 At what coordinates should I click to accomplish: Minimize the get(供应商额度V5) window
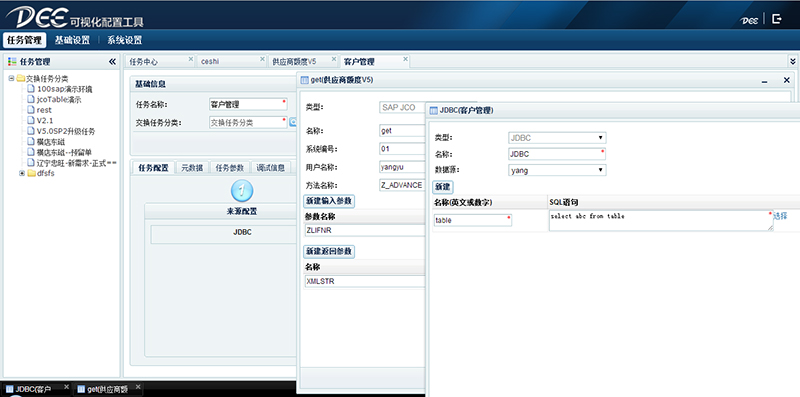[765, 82]
